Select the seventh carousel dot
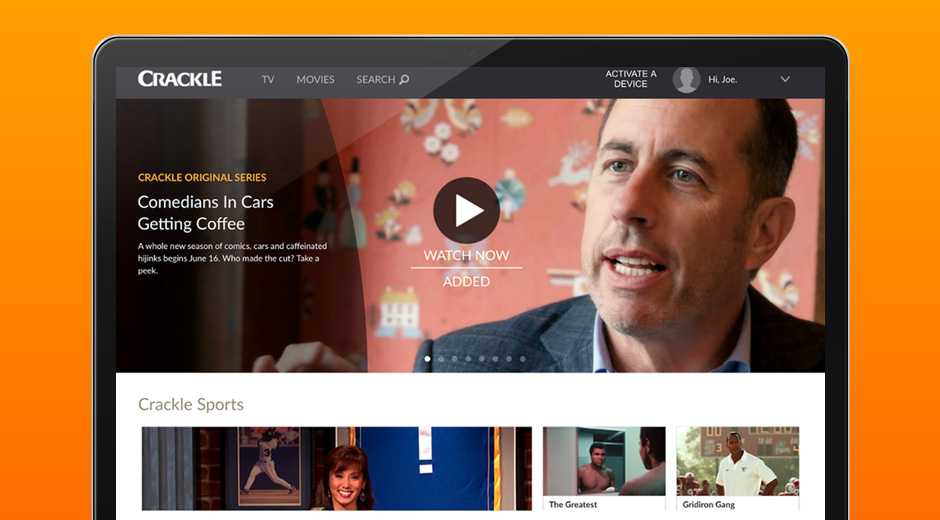 click(x=509, y=359)
